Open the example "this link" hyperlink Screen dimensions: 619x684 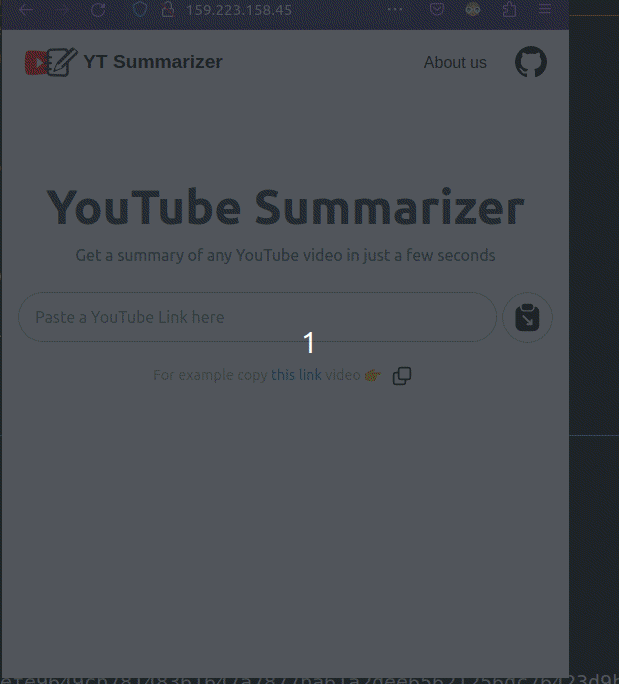[296, 375]
